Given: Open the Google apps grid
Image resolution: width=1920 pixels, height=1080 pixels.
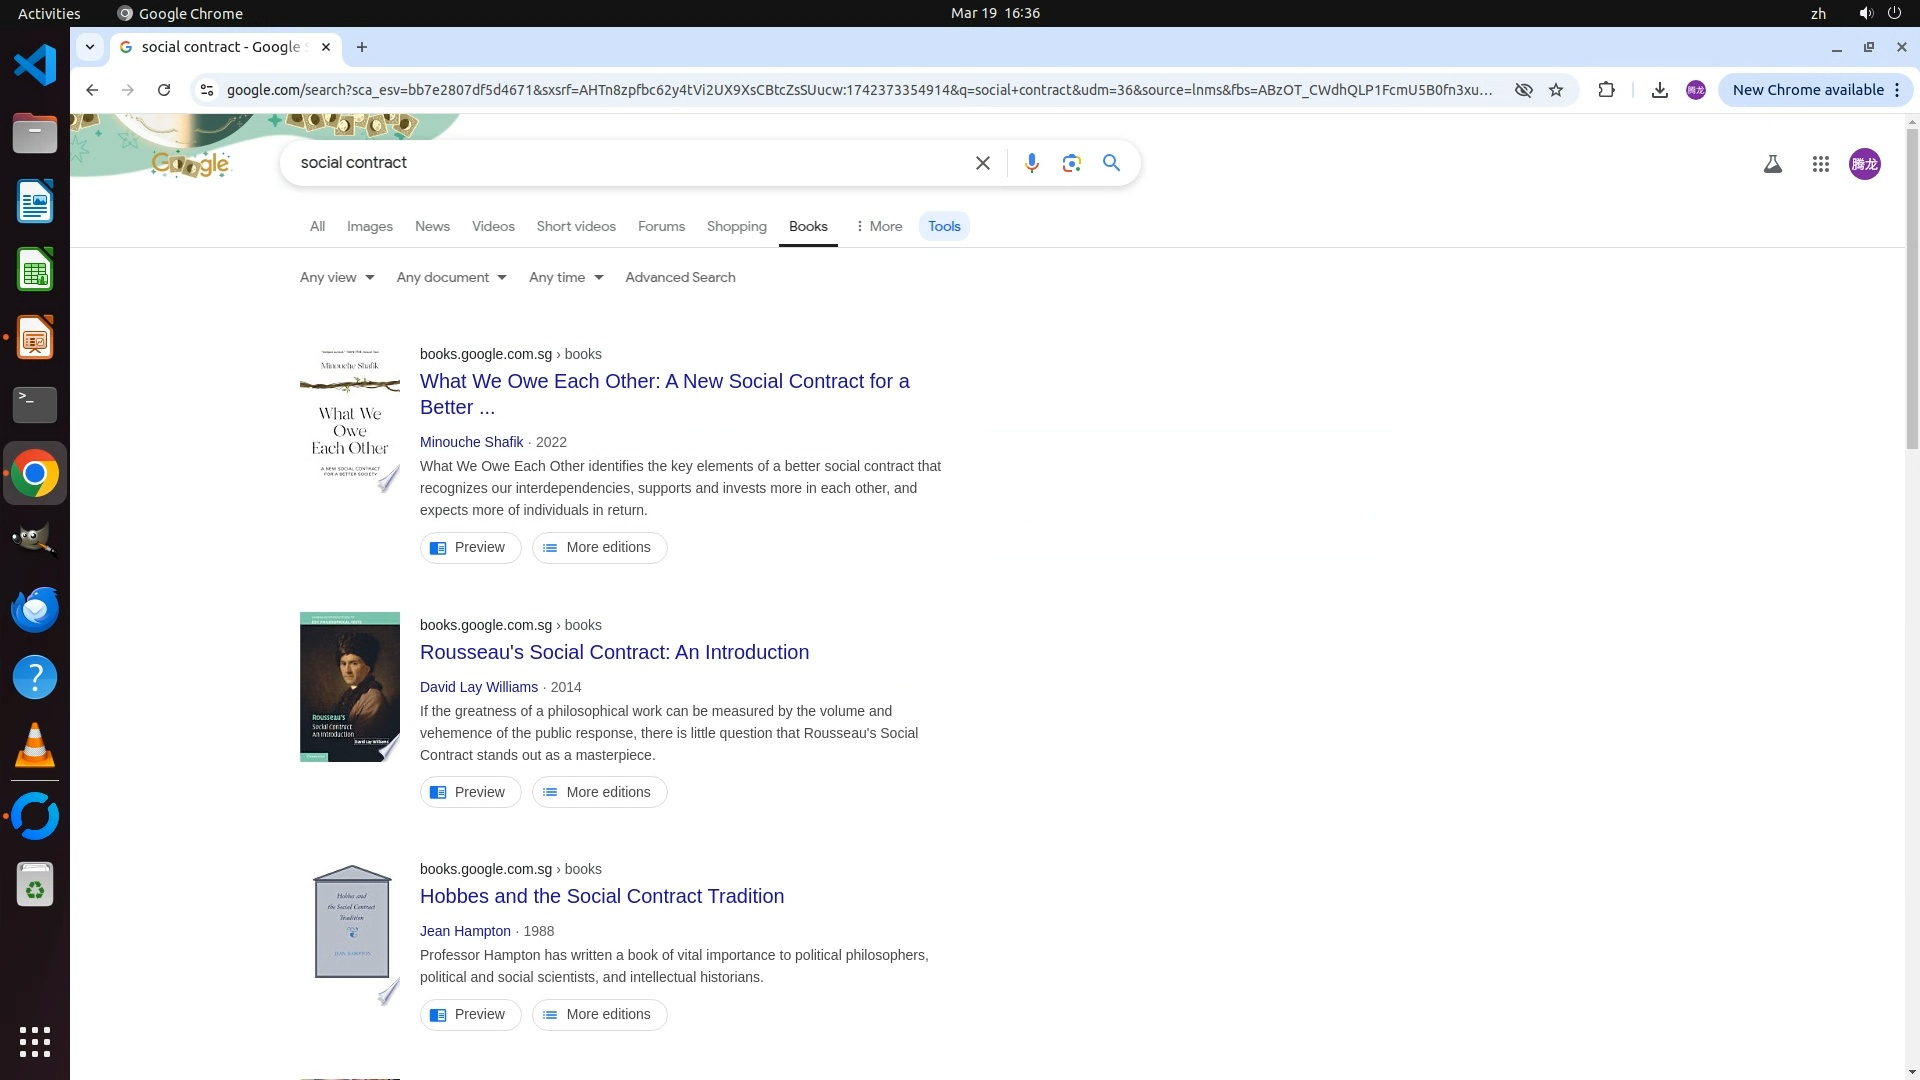Looking at the screenshot, I should pyautogui.click(x=1820, y=164).
